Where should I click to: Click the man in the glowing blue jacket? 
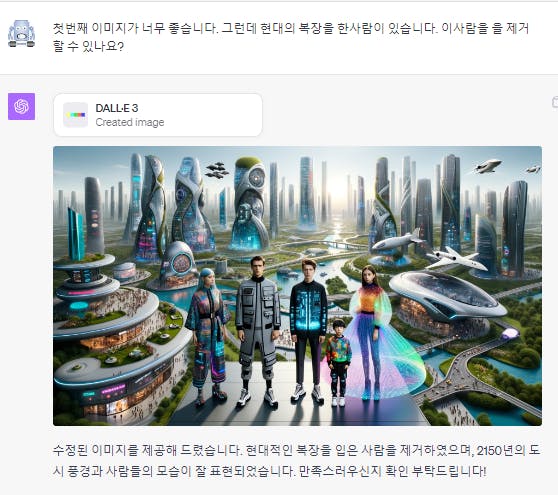click(x=308, y=331)
